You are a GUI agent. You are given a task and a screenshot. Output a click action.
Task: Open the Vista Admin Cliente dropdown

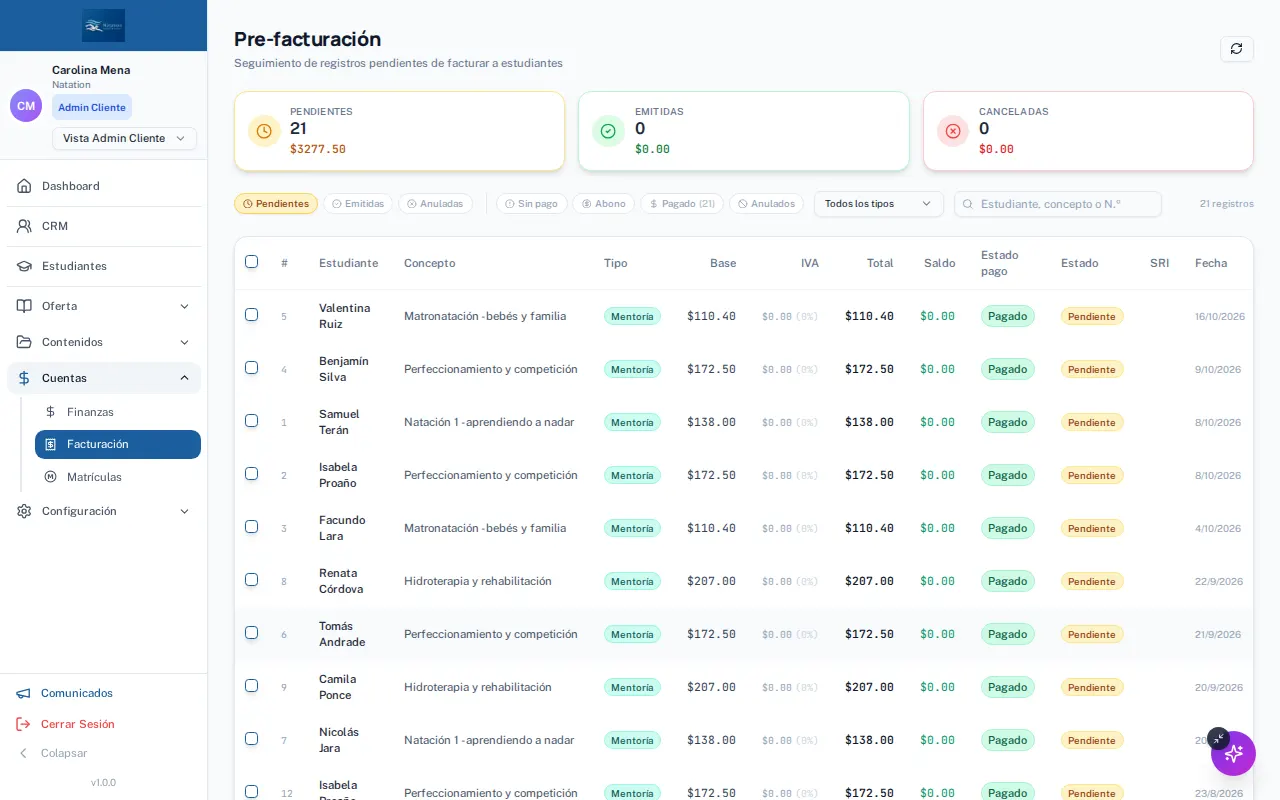124,138
